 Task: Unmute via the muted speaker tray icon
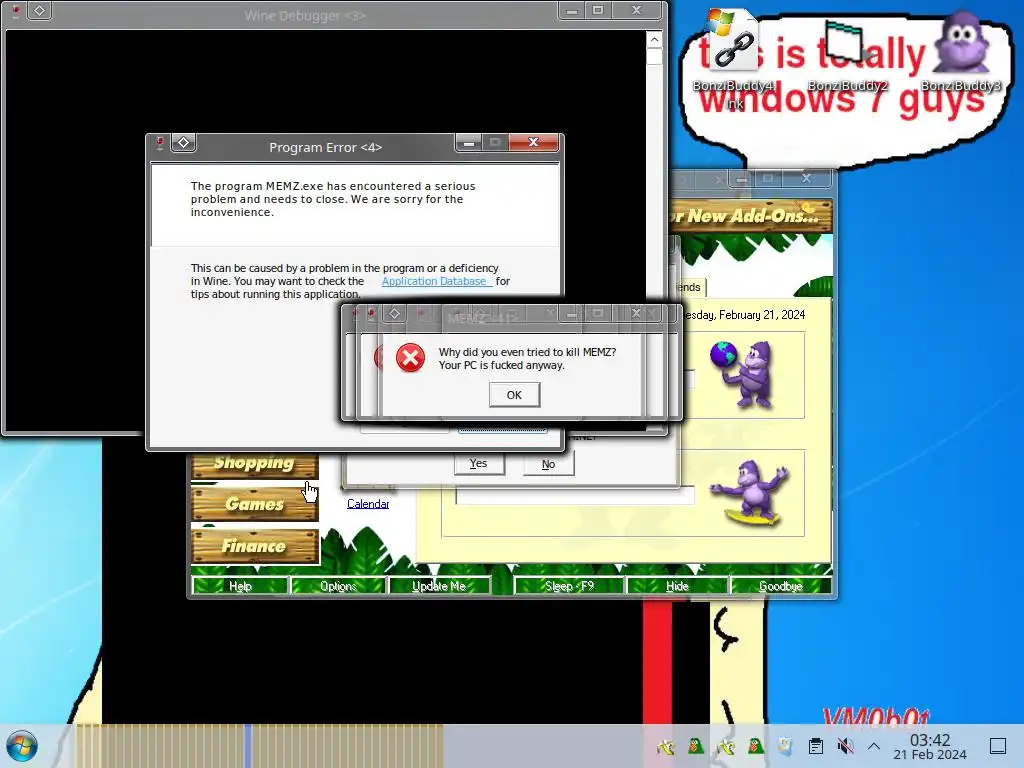point(845,746)
